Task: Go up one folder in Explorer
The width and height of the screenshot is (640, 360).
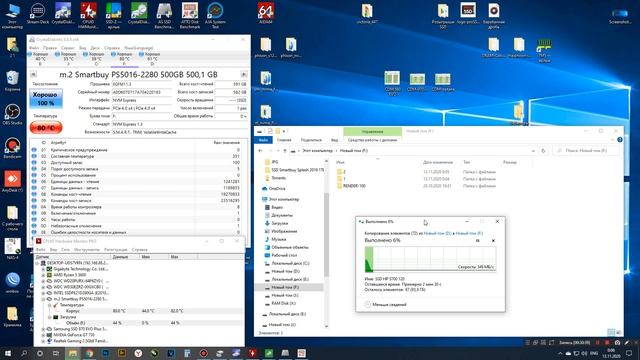Action: pyautogui.click(x=285, y=151)
